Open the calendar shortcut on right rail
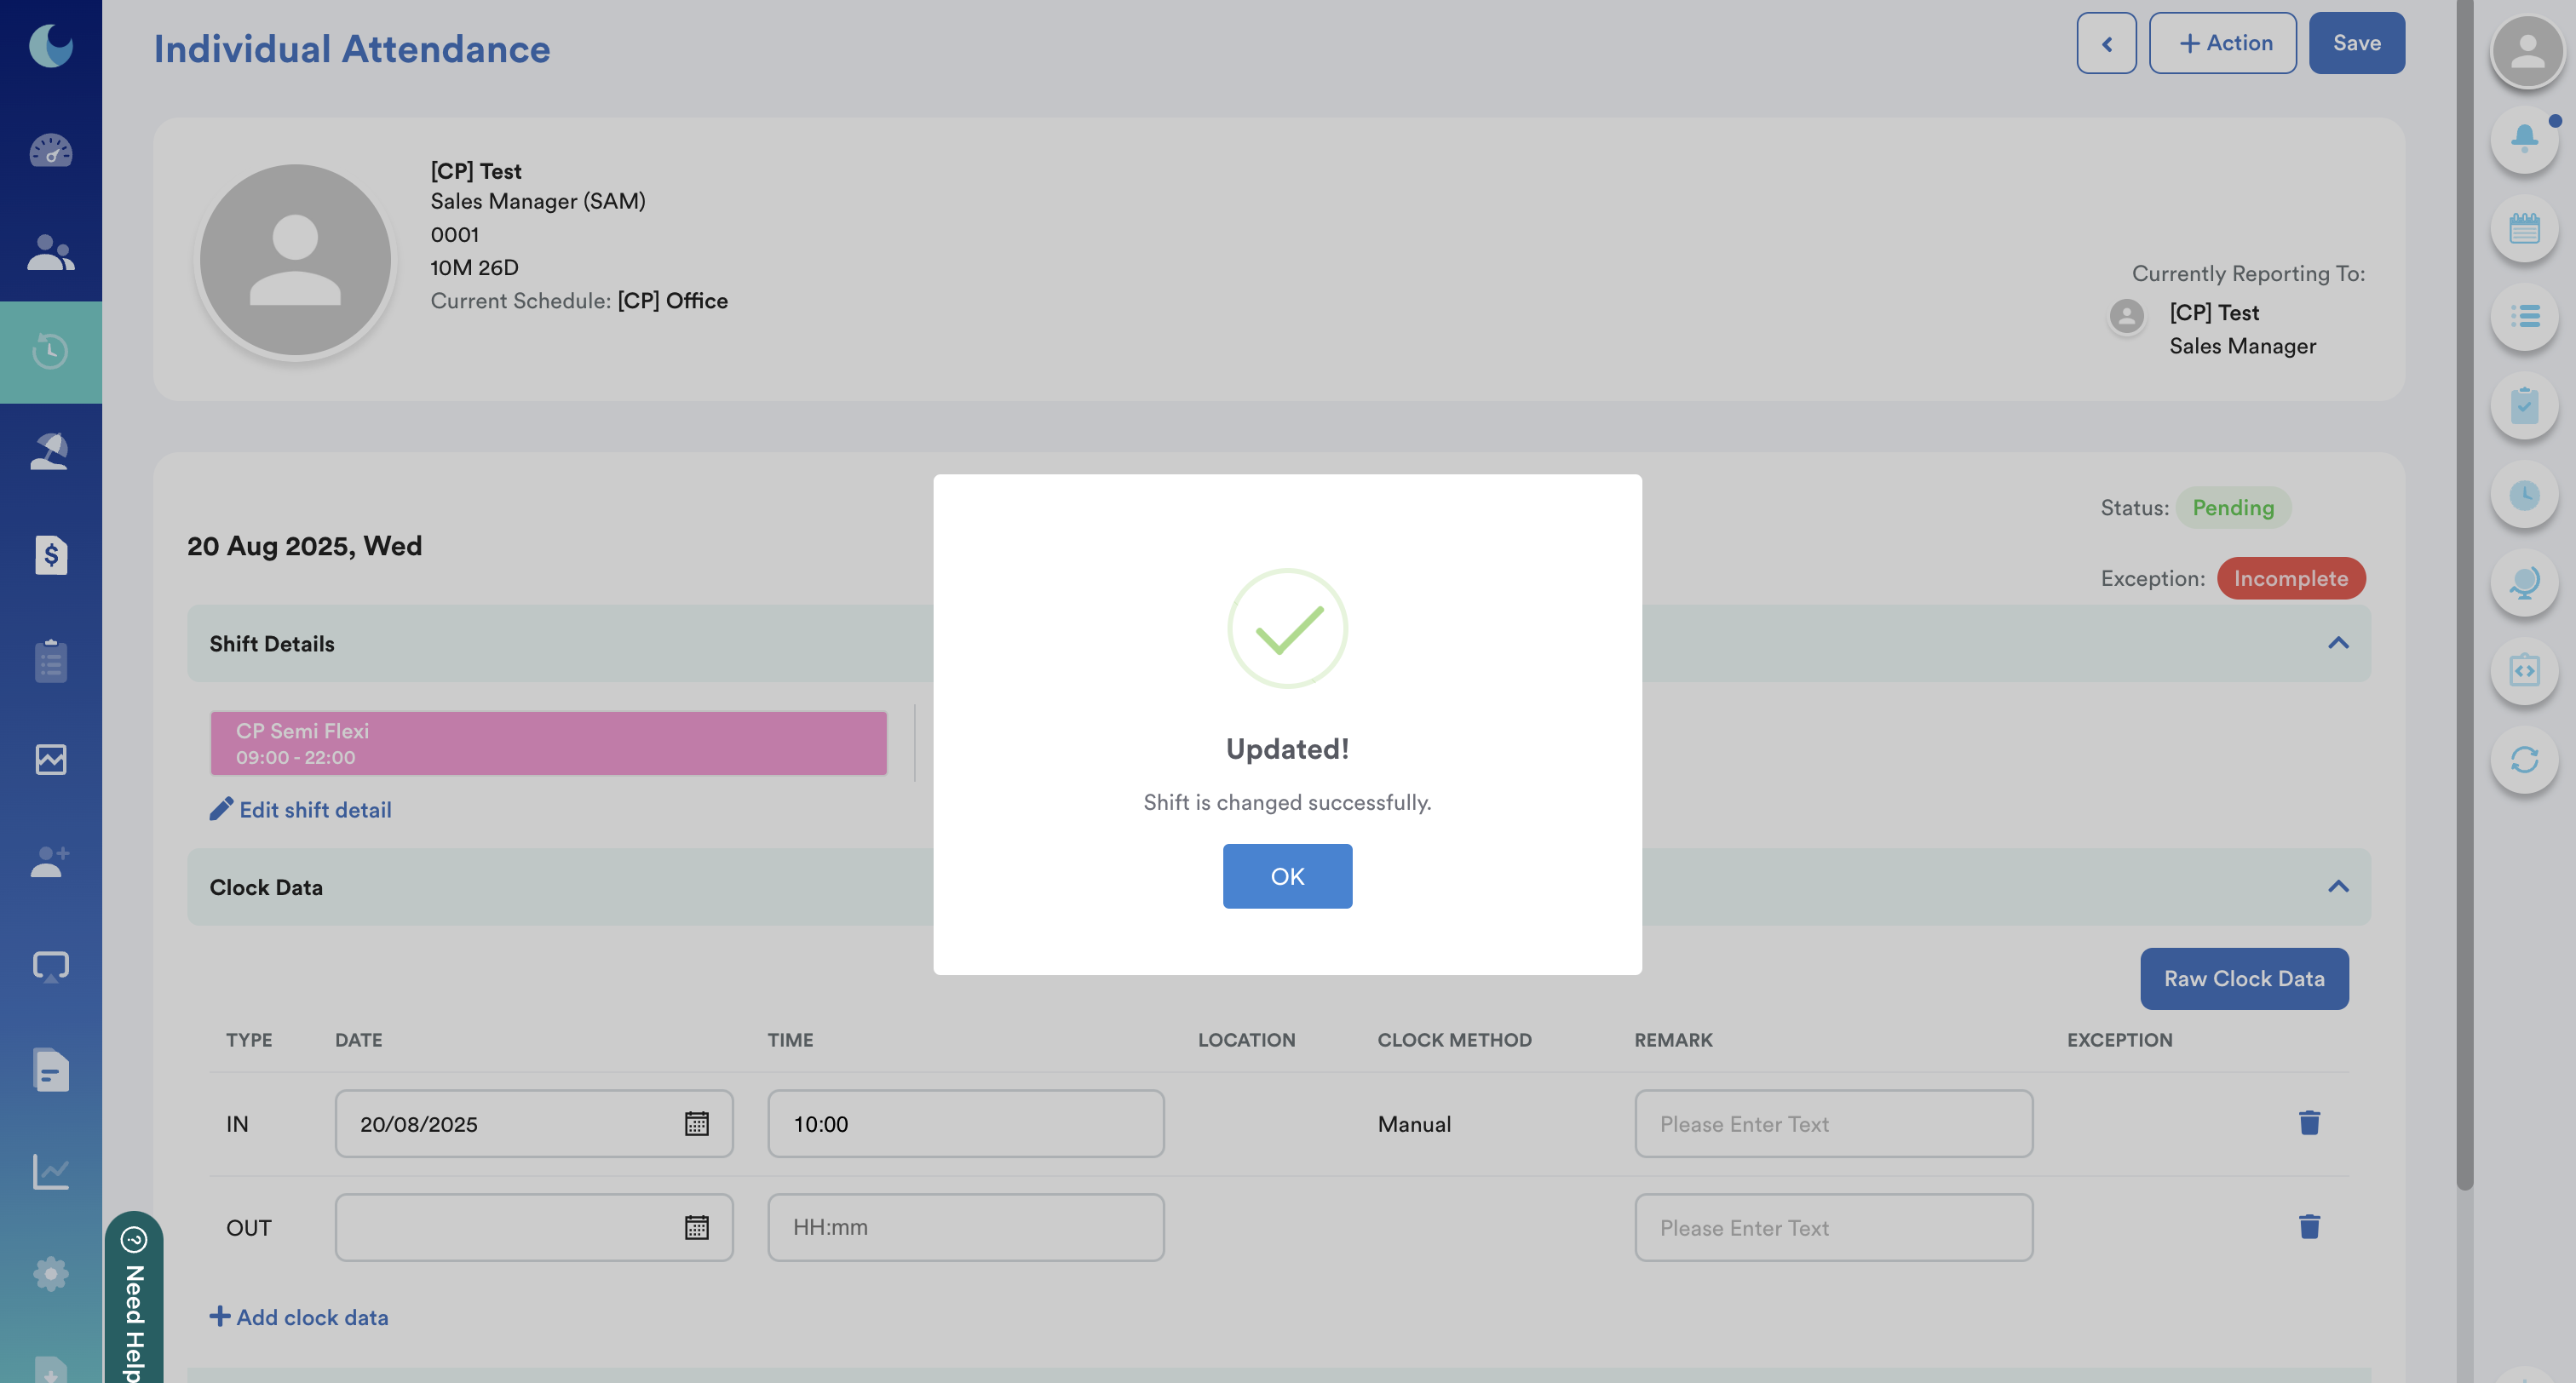Screen dimensions: 2576x1383 (x=2524, y=228)
